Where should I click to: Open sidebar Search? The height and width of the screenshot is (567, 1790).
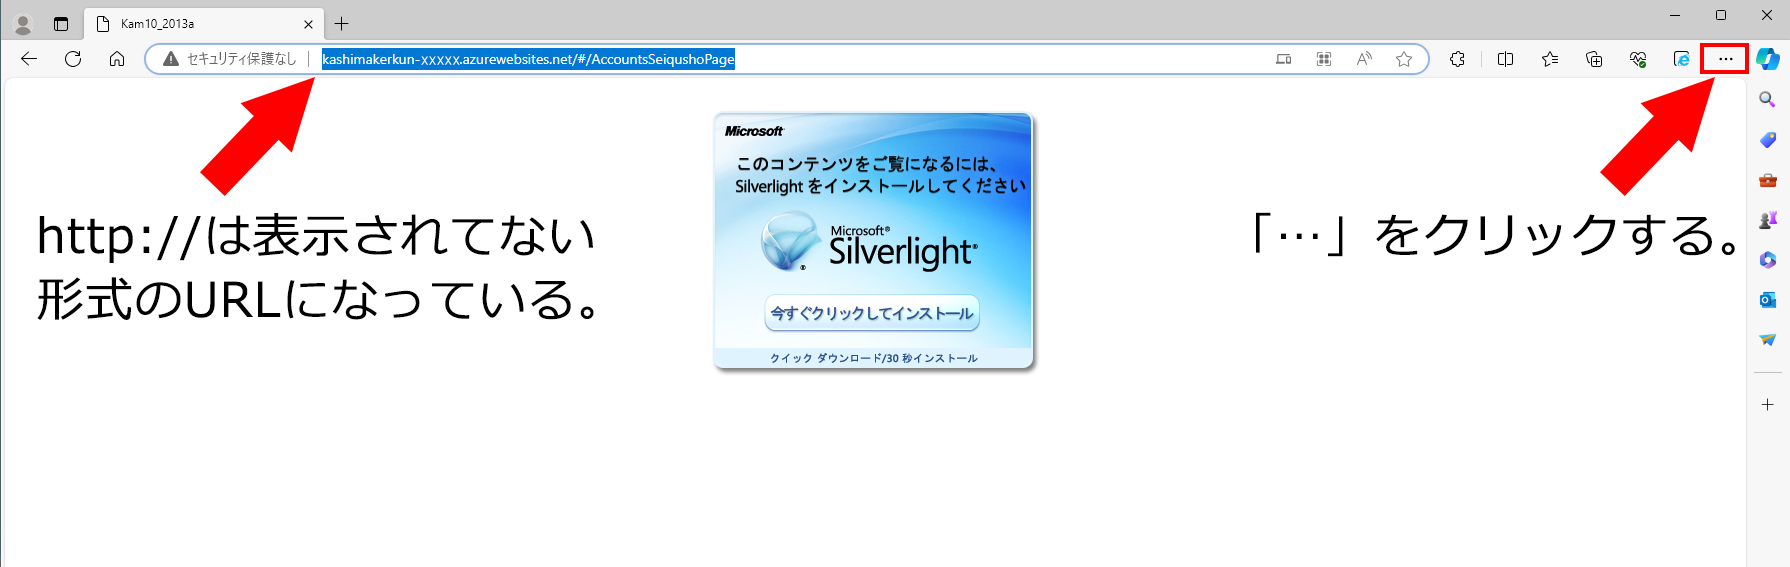(x=1768, y=99)
